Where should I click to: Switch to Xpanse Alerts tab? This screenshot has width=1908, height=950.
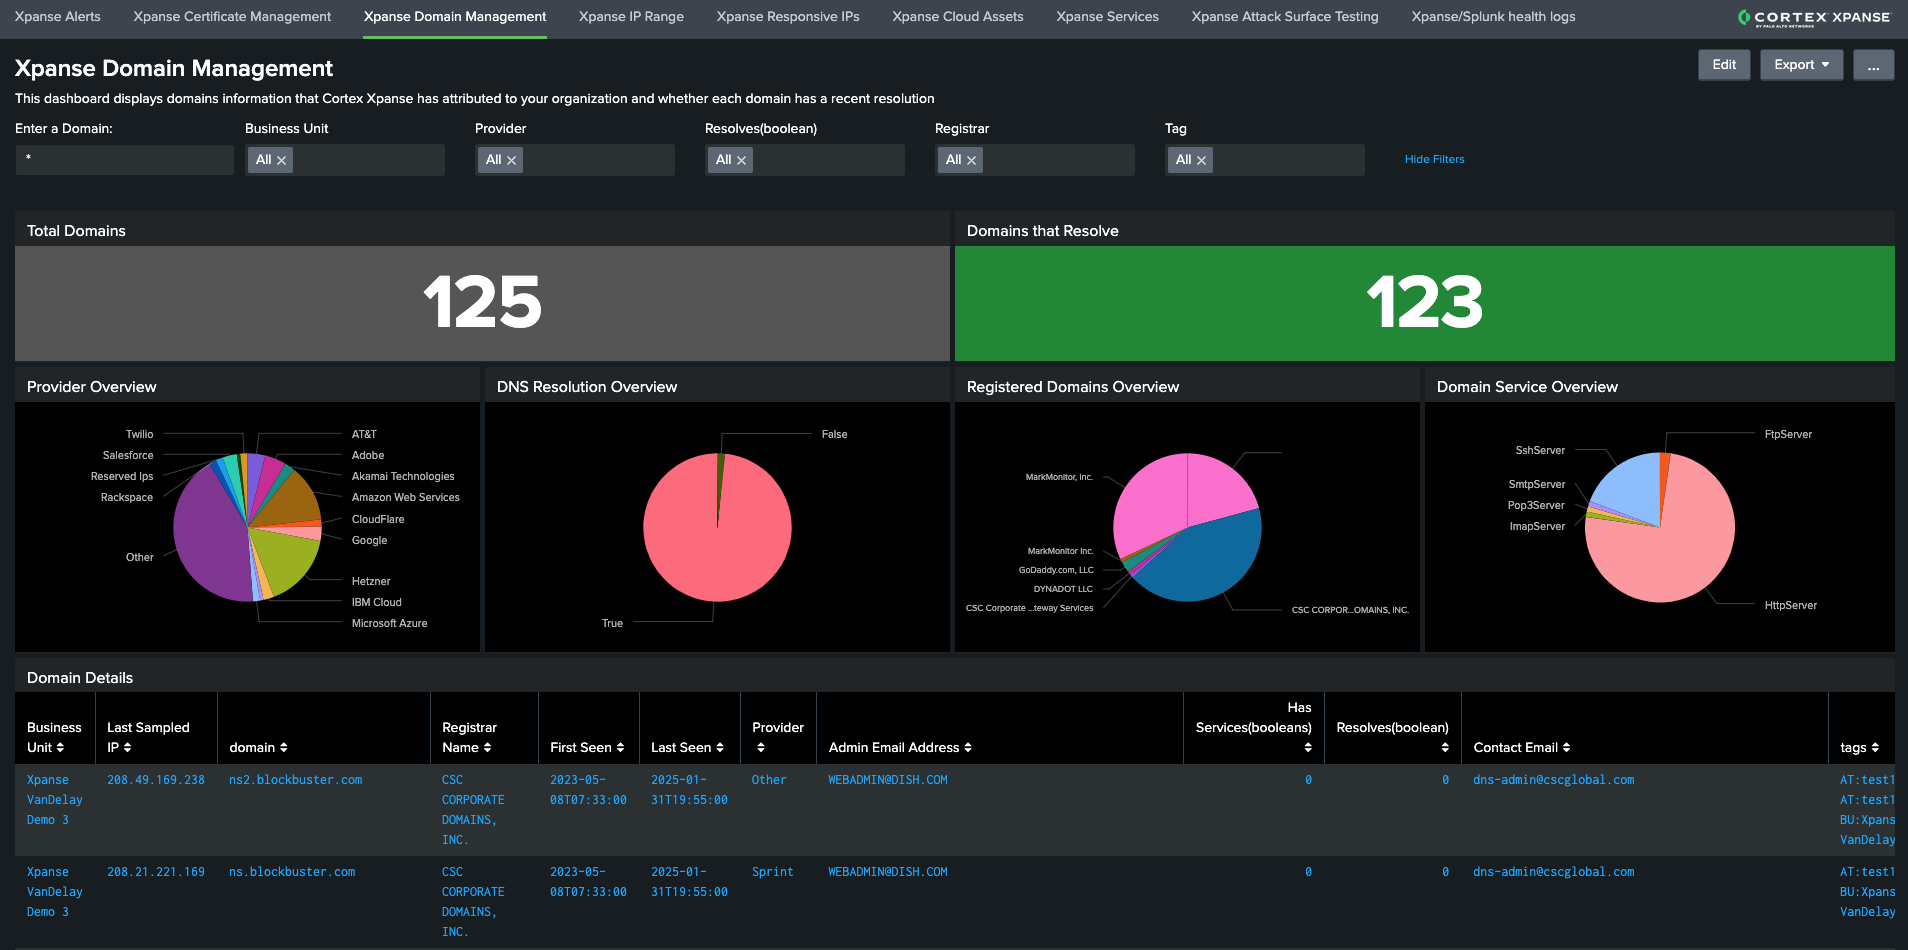click(58, 17)
